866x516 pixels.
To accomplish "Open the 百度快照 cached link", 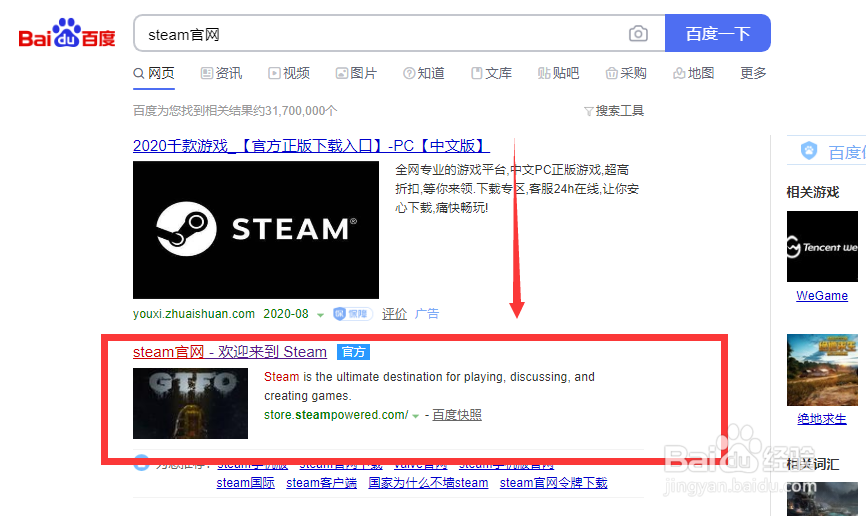I will pyautogui.click(x=457, y=415).
